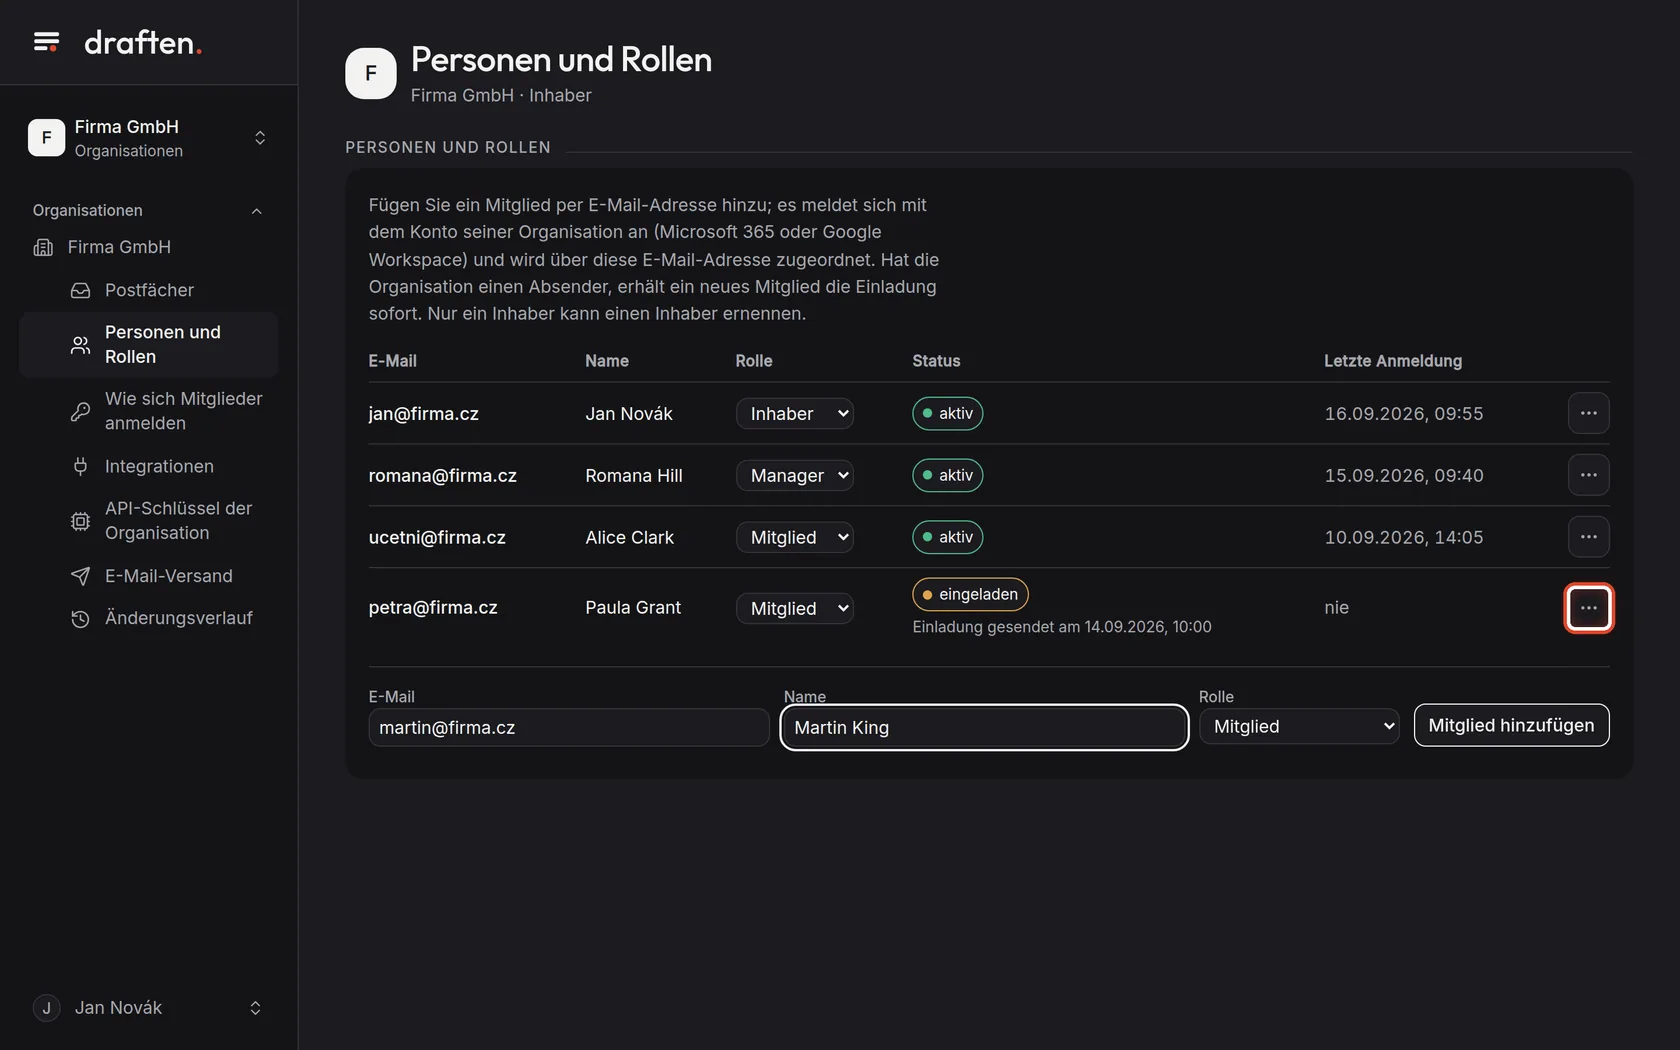Image resolution: width=1680 pixels, height=1050 pixels.
Task: Open the Jan Novák user menu chevrons
Action: pos(255,1008)
